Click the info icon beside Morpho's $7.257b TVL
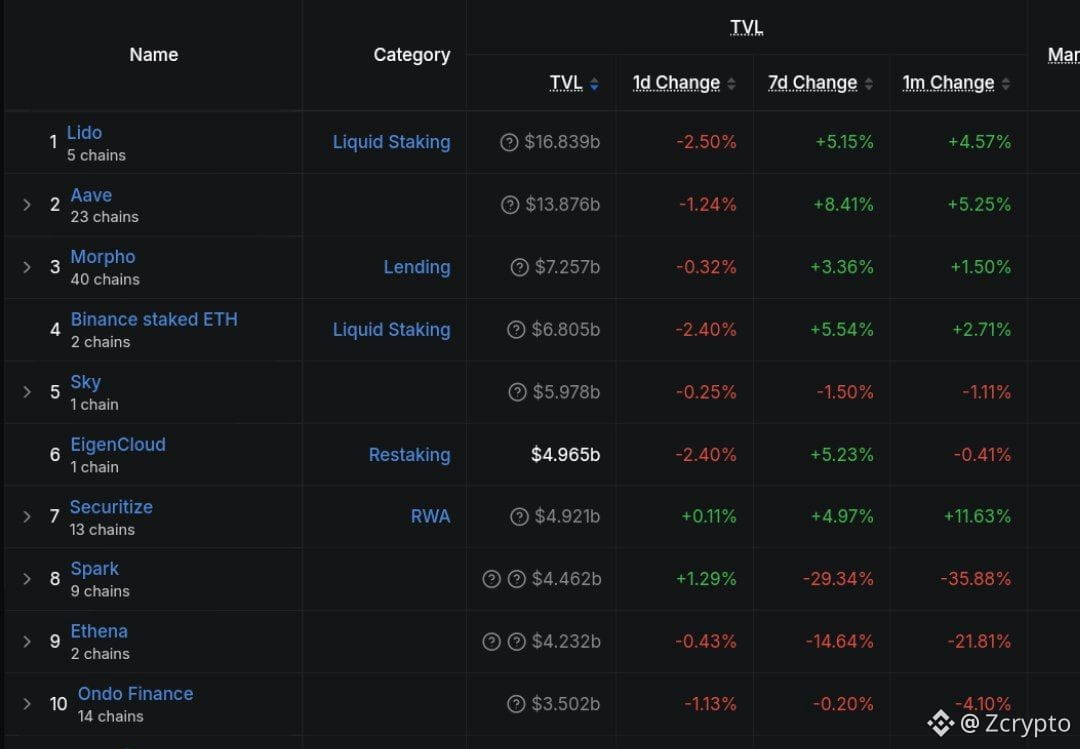Image resolution: width=1080 pixels, height=749 pixels. pos(519,267)
